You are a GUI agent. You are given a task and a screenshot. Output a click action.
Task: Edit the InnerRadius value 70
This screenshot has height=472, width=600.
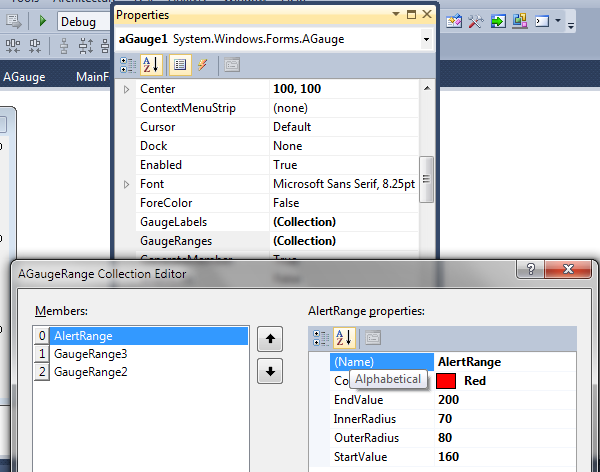point(505,419)
